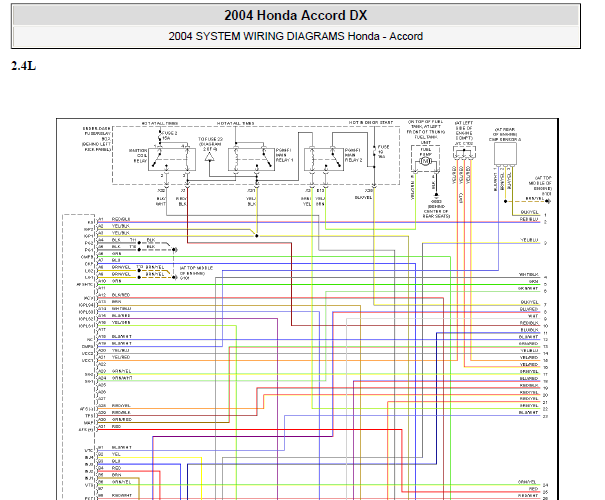This screenshot has width=605, height=500.
Task: Click the A24 GRN/WHT wire label
Action: click(122, 378)
